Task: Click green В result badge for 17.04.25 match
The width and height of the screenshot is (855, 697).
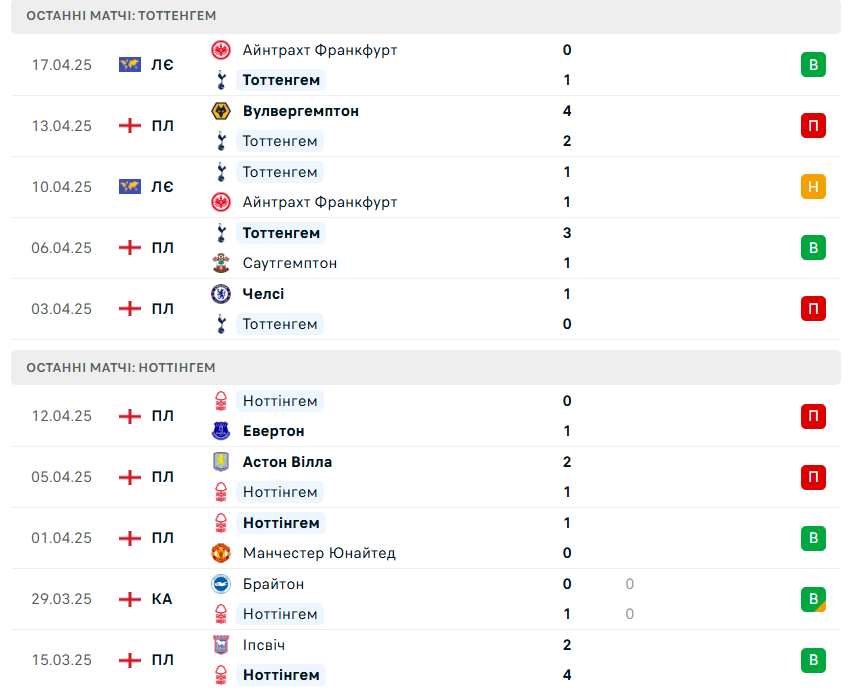Action: point(813,65)
